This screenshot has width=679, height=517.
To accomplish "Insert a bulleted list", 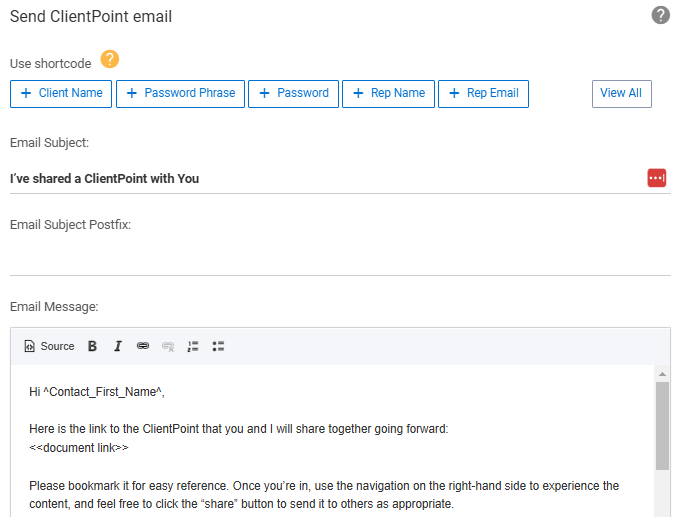I will tap(218, 346).
